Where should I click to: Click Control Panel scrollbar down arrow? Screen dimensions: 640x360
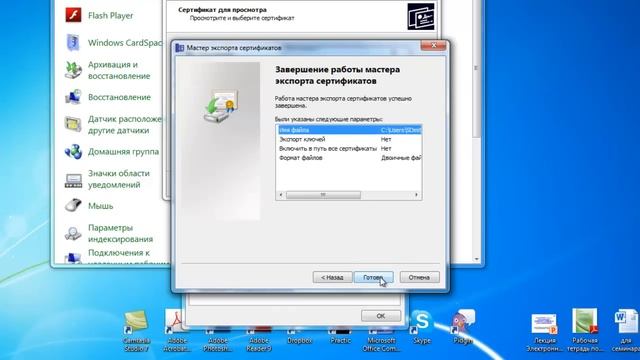pyautogui.click(x=476, y=259)
